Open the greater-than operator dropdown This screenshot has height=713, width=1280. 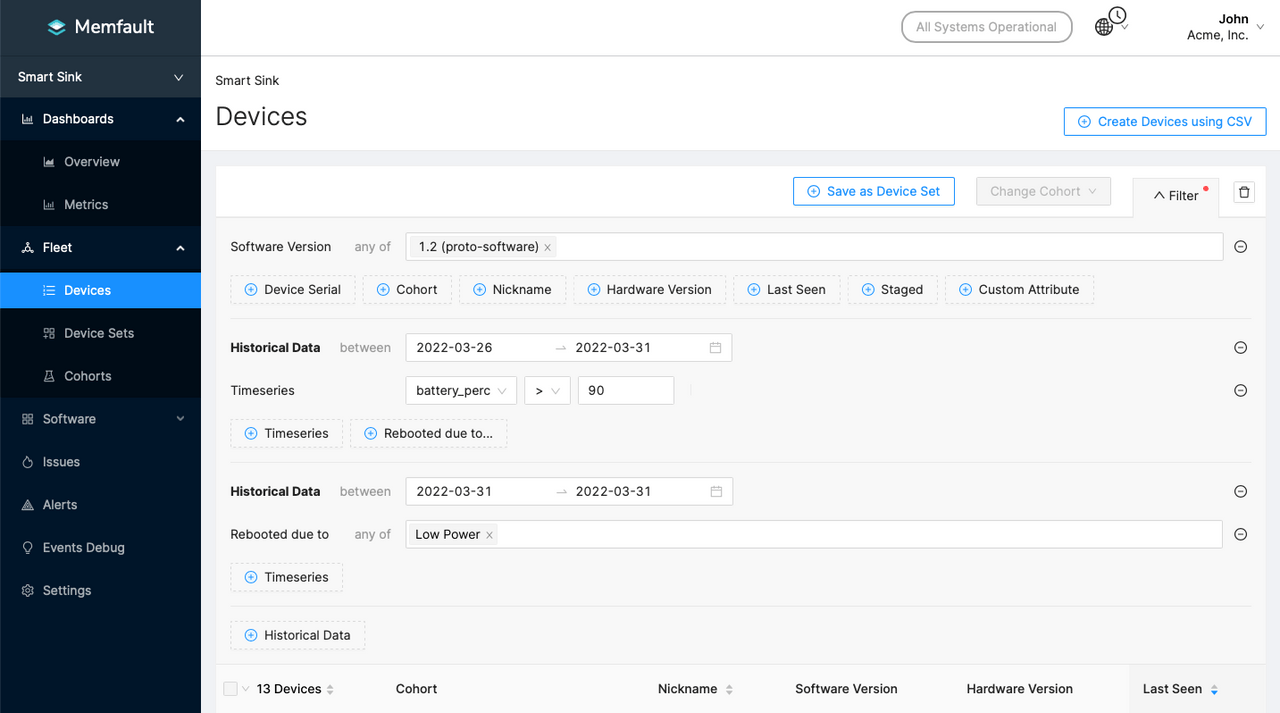point(547,391)
